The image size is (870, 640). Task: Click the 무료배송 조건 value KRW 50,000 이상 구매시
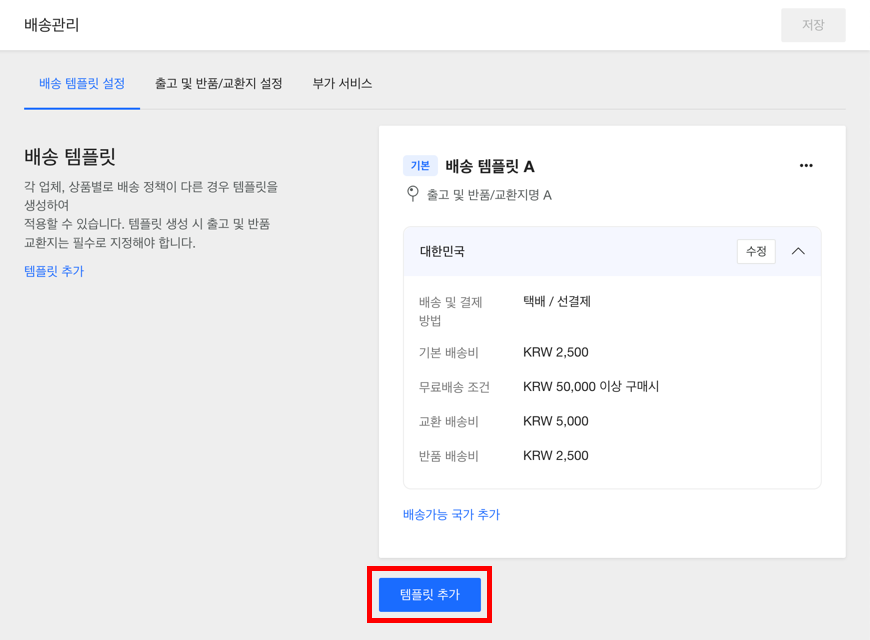591,387
